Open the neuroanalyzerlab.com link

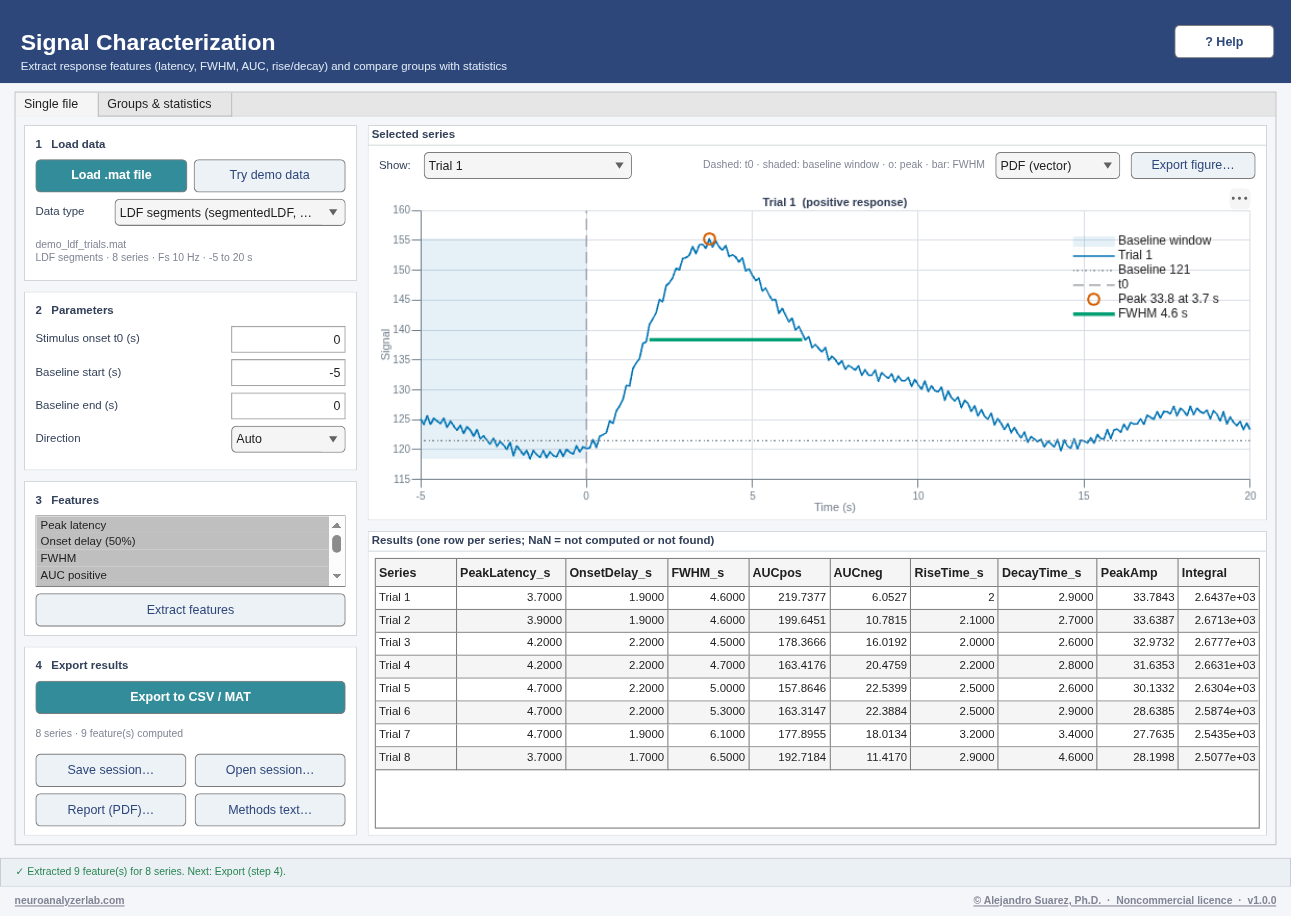(x=69, y=900)
